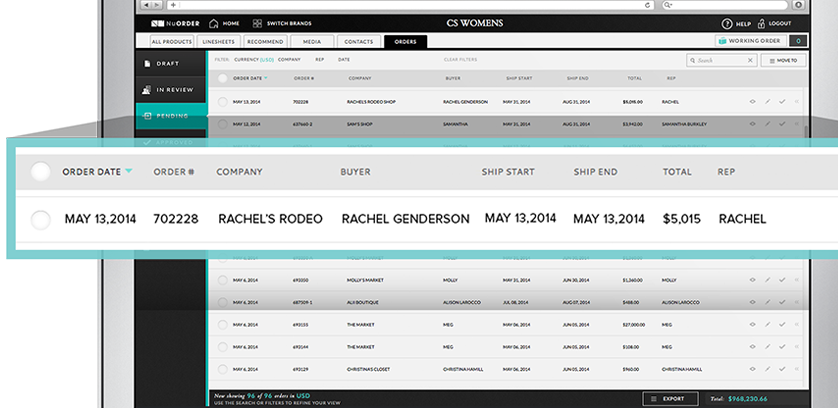Sort by Order Date column arrow
This screenshot has width=838, height=408.
tap(266, 79)
